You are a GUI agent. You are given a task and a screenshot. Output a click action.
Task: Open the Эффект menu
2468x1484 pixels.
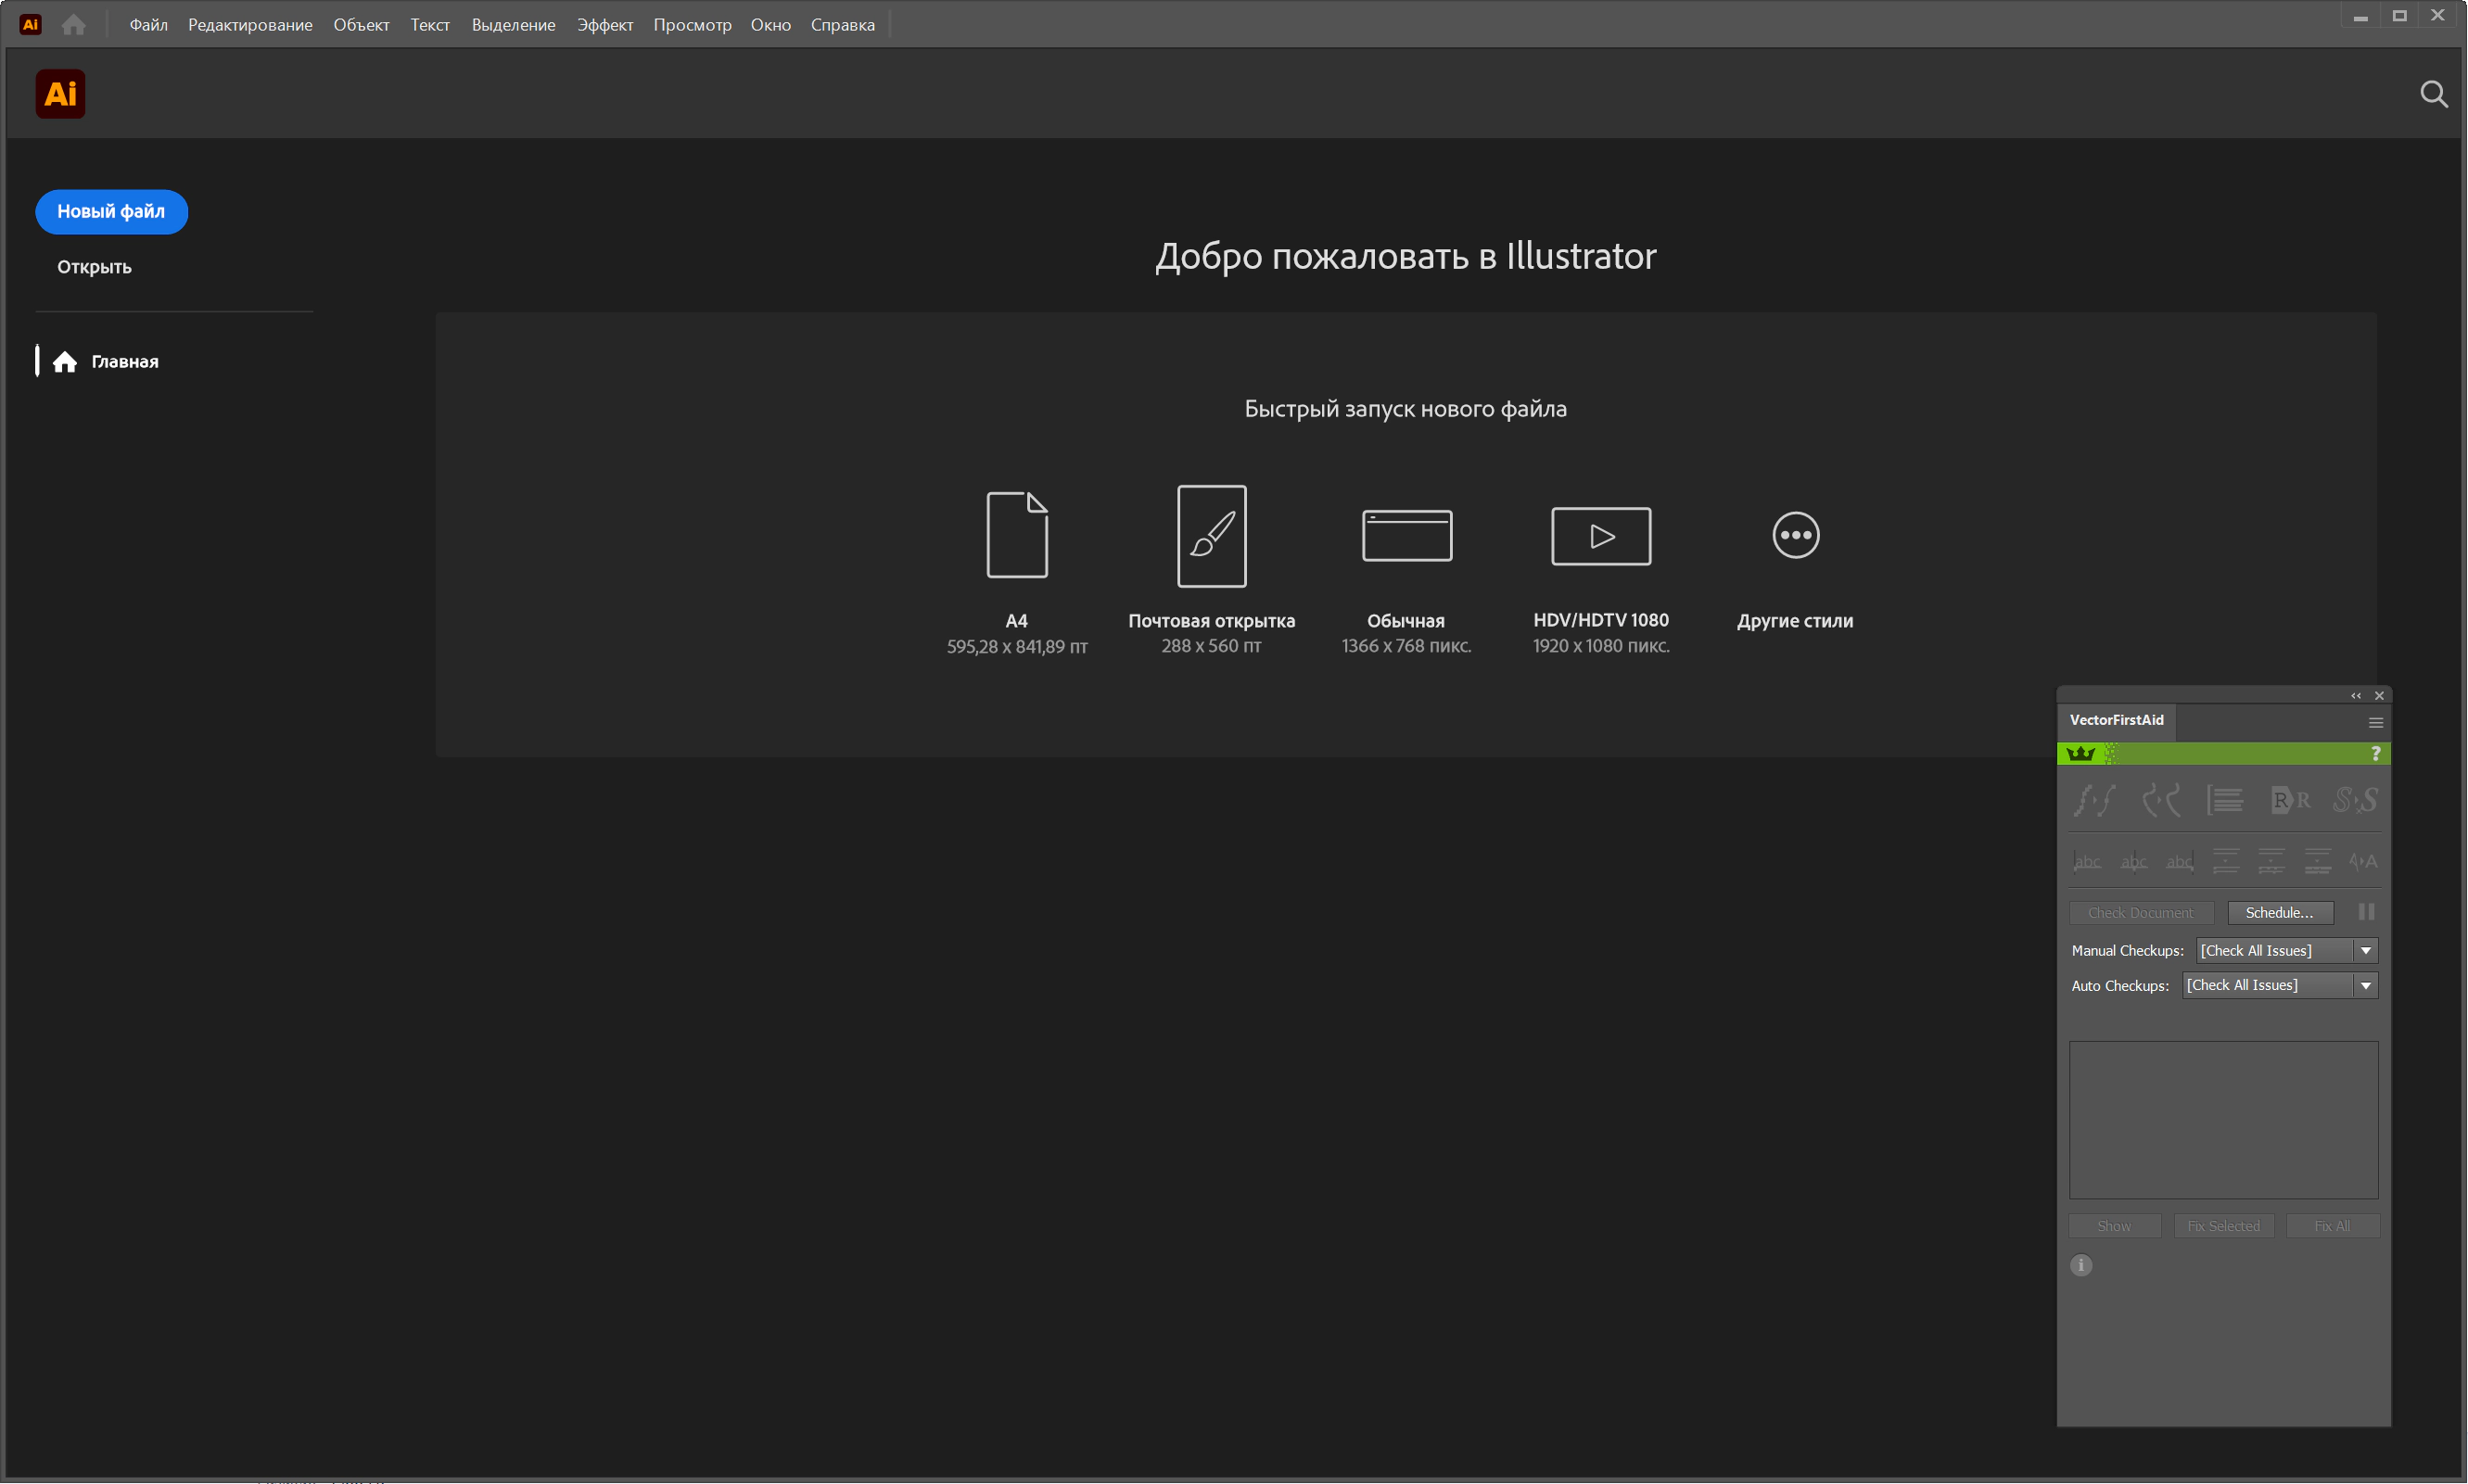click(x=604, y=25)
